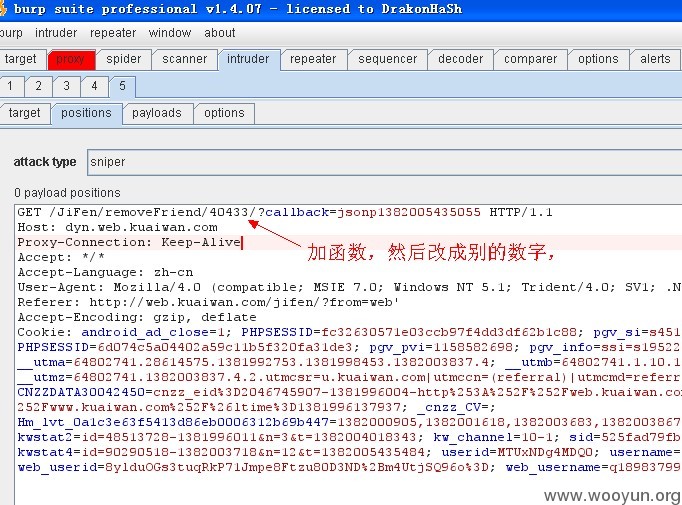Image resolution: width=682 pixels, height=505 pixels.
Task: Select intruder attack tab 1
Action: [x=10, y=86]
